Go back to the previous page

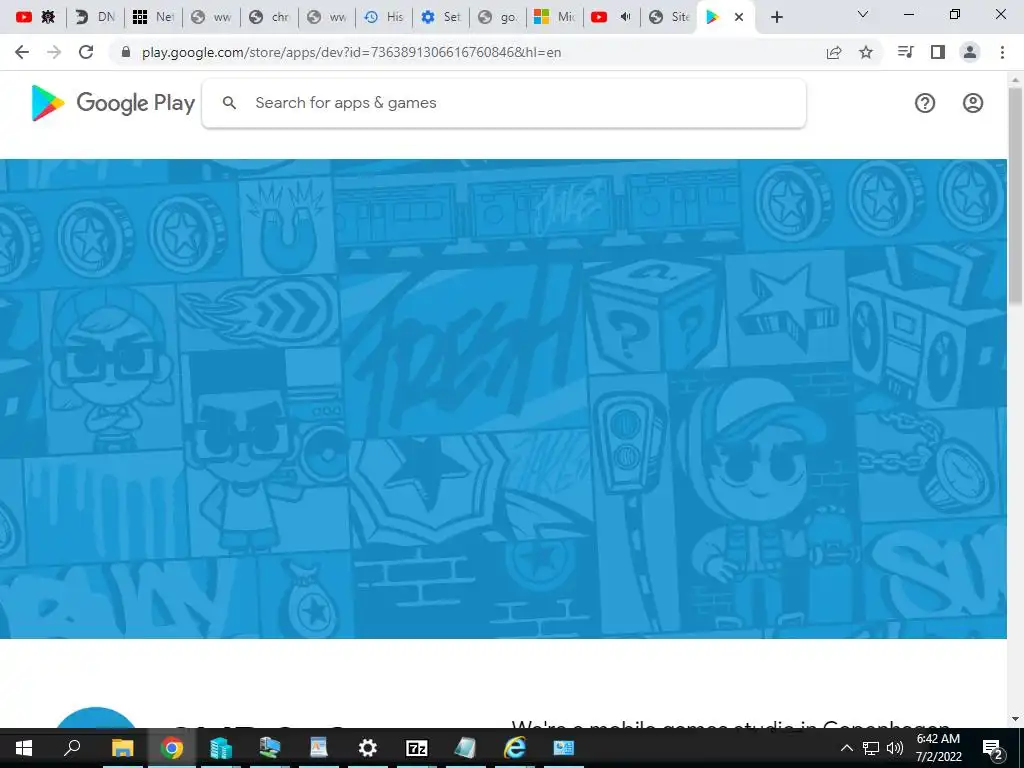pos(22,52)
